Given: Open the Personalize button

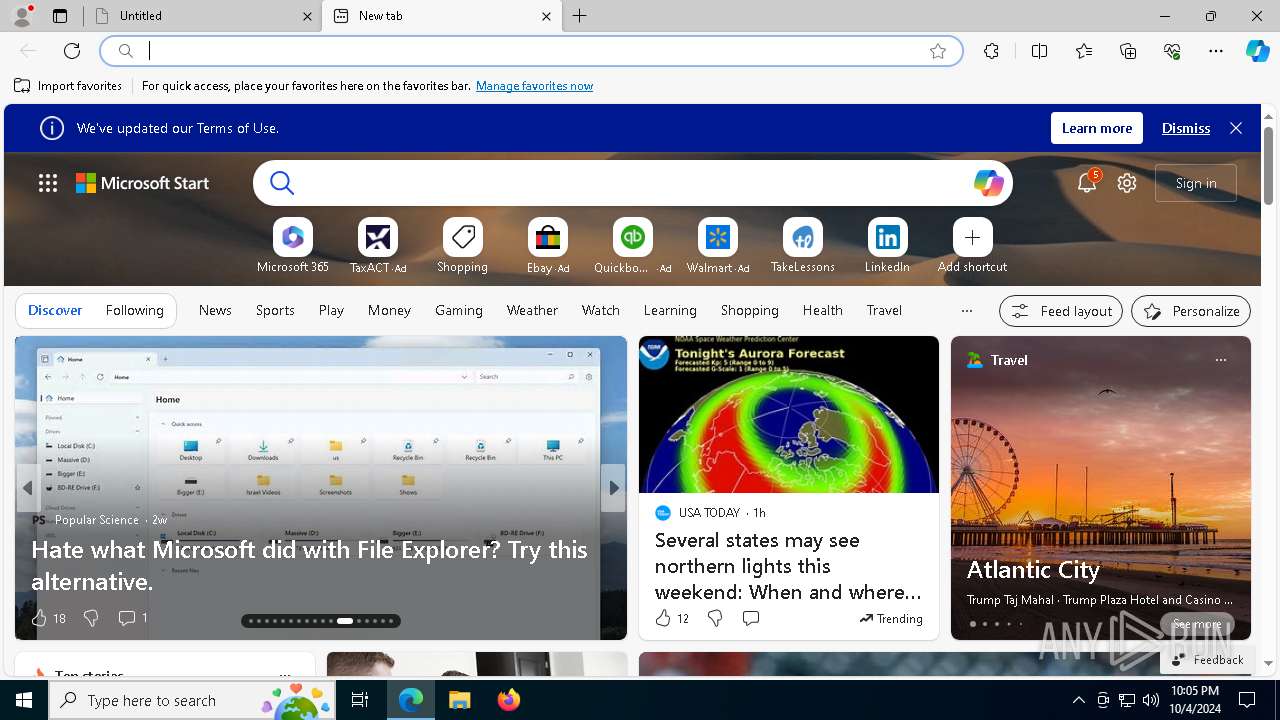Looking at the screenshot, I should pos(1191,311).
